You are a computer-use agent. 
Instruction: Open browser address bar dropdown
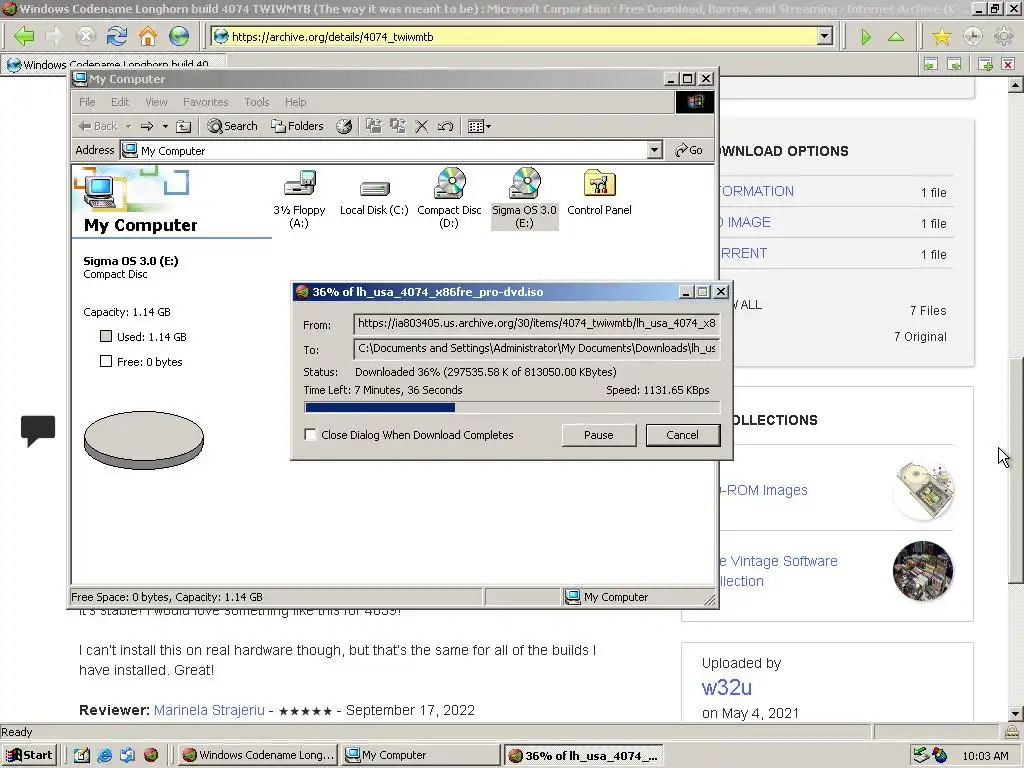825,37
